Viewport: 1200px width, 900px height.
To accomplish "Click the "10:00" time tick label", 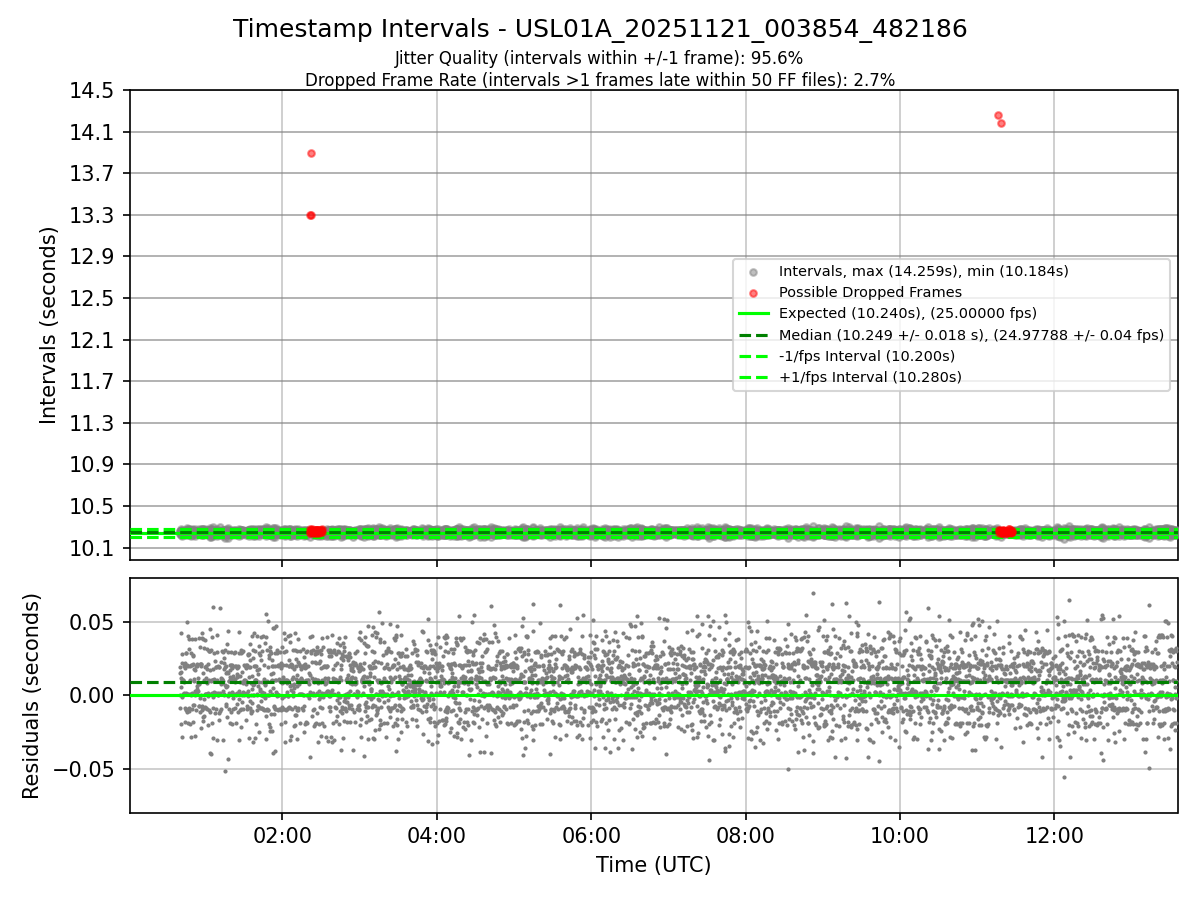I will tap(900, 835).
